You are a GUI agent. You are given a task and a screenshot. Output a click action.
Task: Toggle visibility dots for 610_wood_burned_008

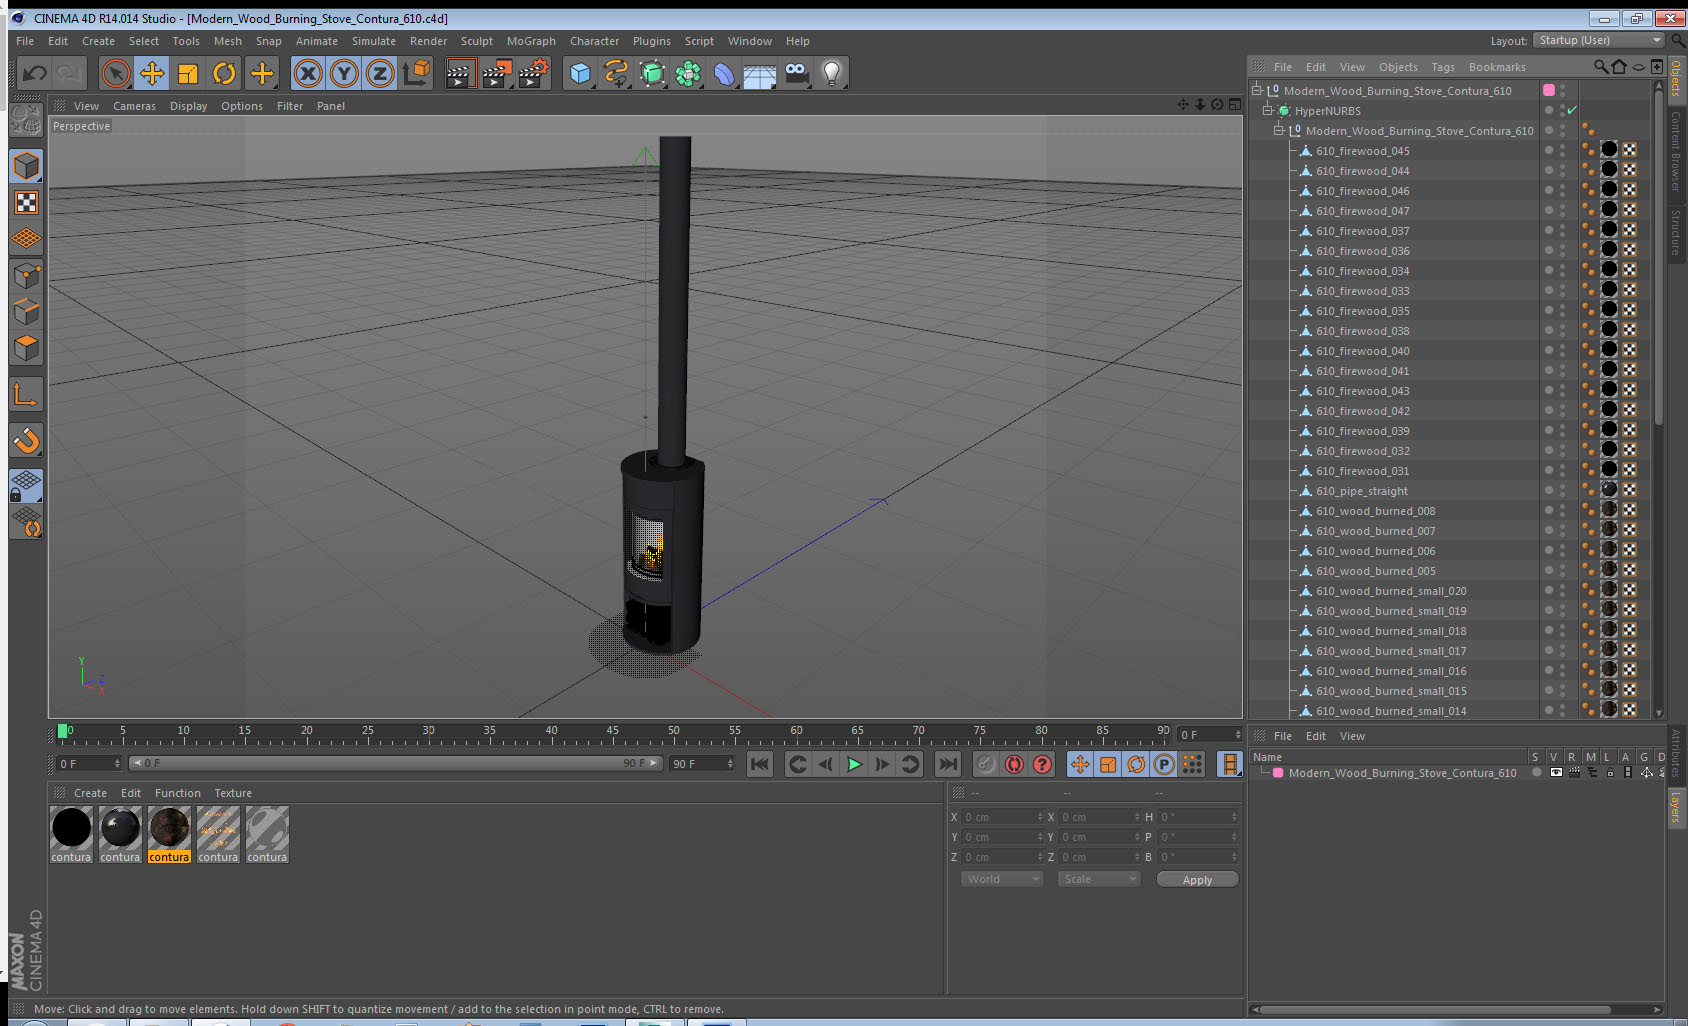click(1563, 511)
